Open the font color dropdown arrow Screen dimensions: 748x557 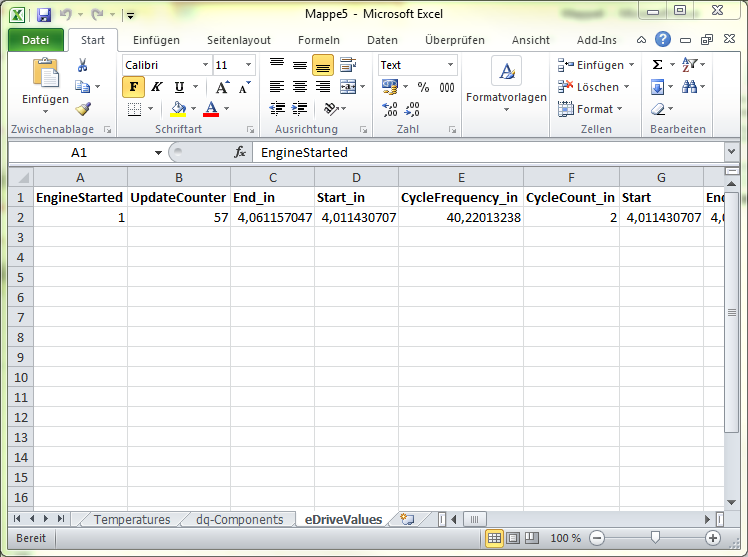226,109
